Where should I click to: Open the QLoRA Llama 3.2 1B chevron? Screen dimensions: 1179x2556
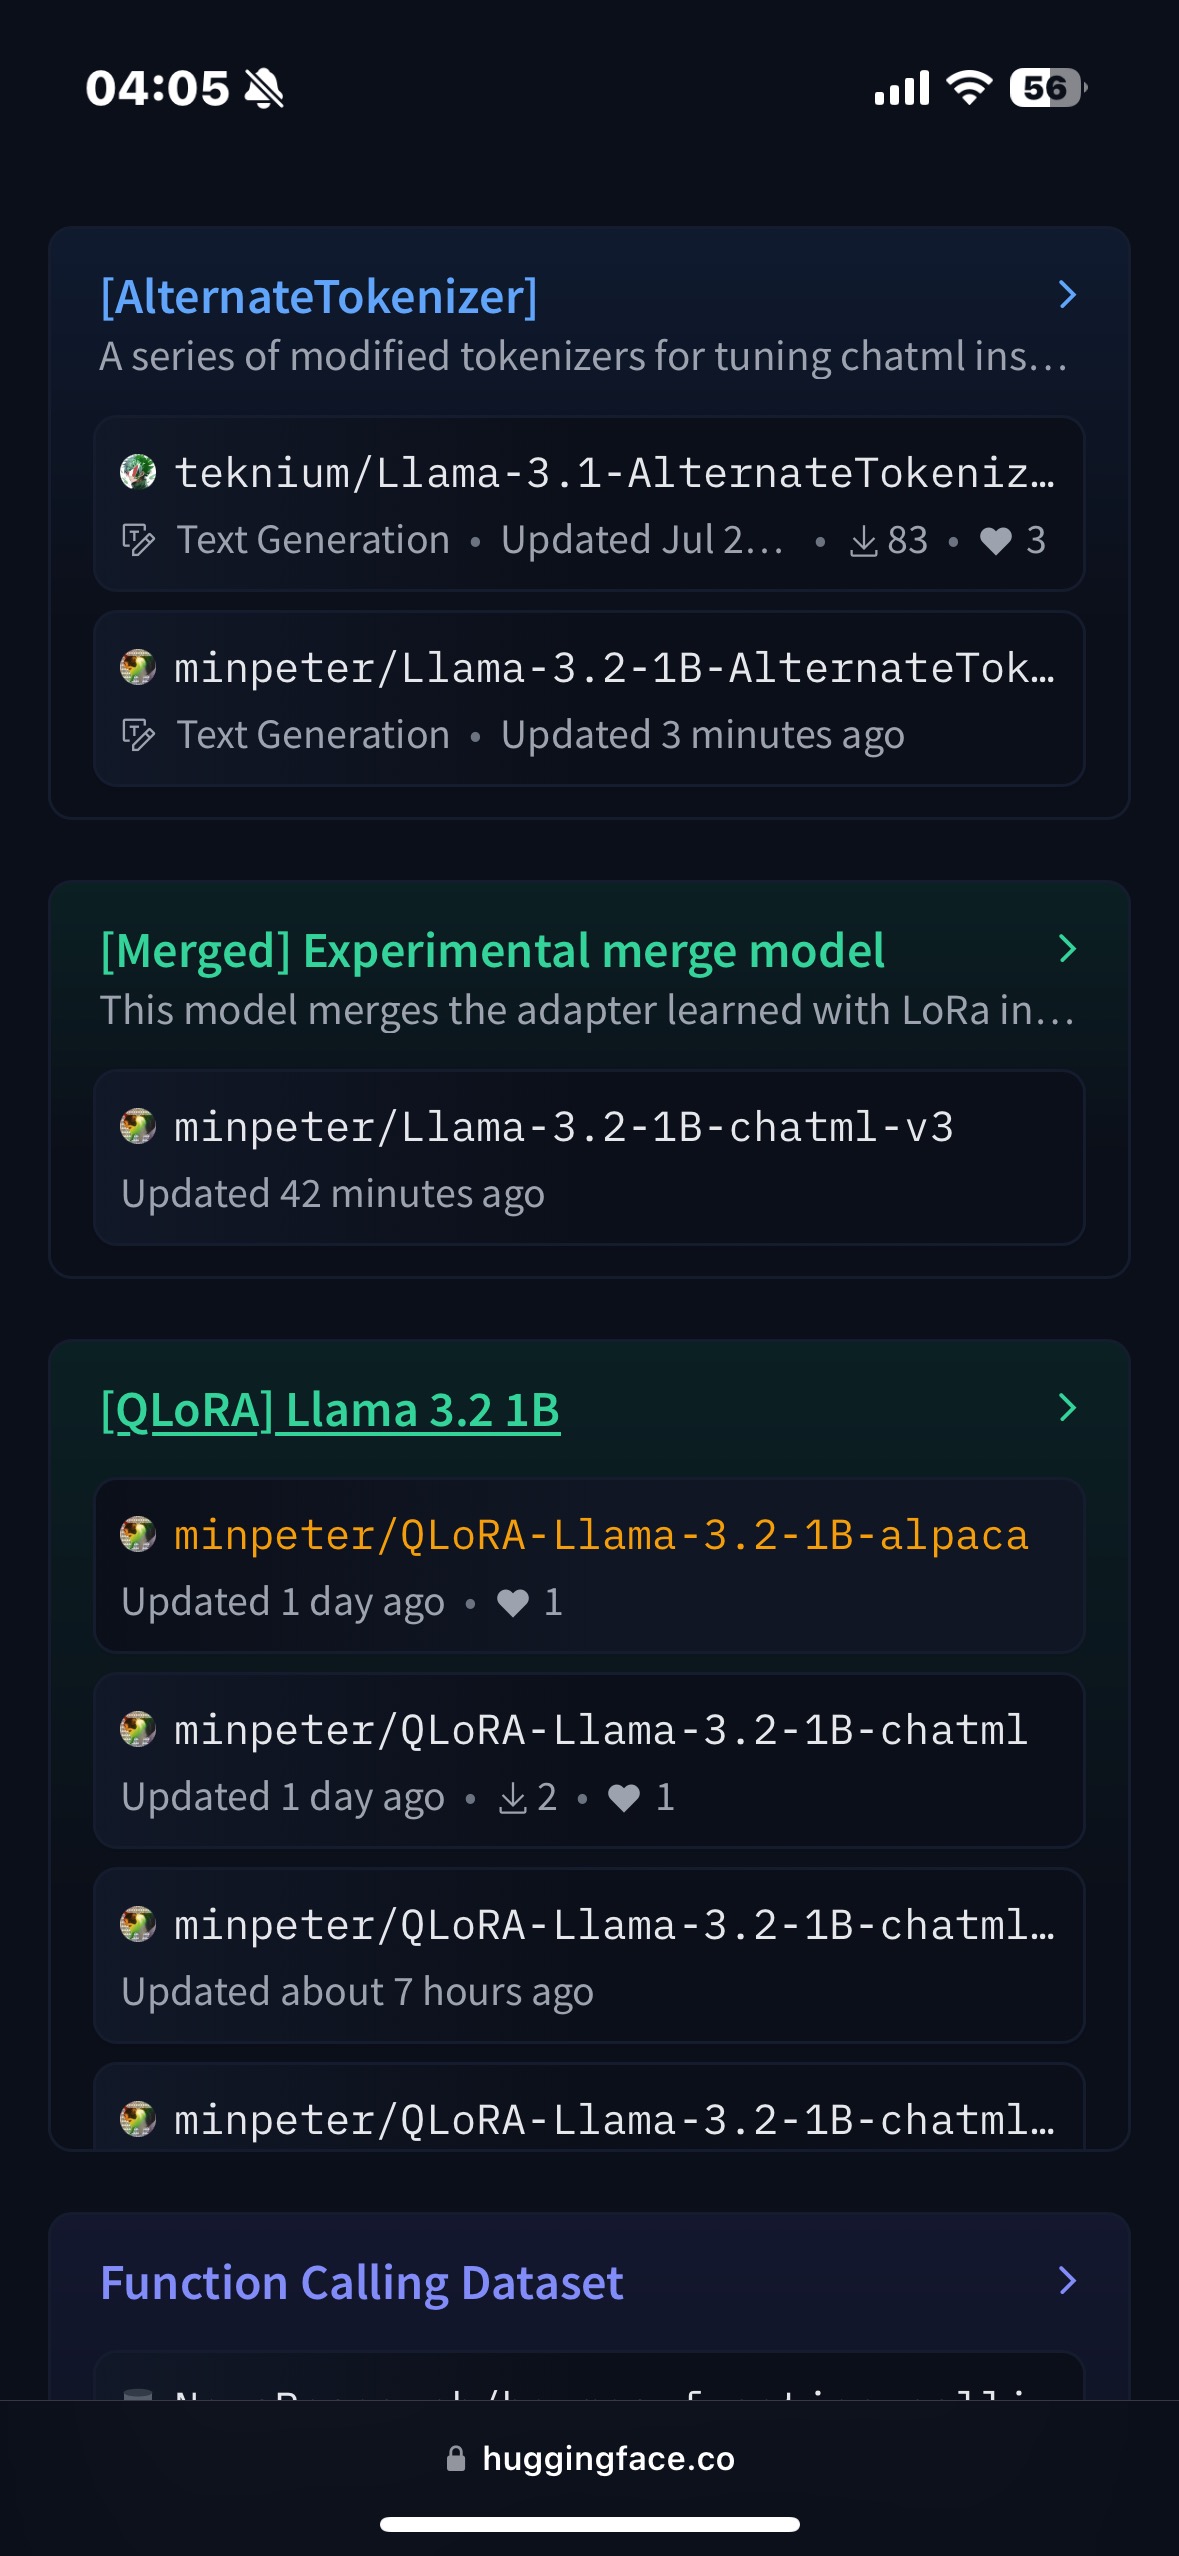[1067, 1408]
